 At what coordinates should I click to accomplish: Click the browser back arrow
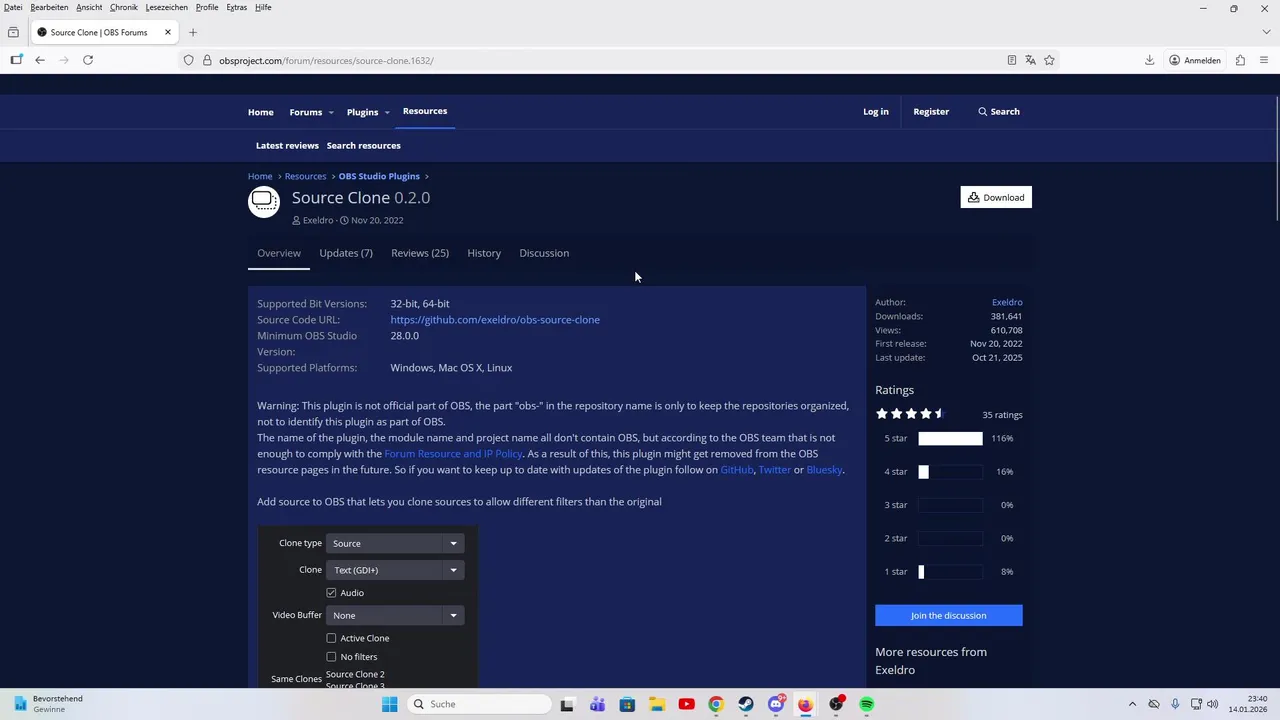pyautogui.click(x=40, y=60)
